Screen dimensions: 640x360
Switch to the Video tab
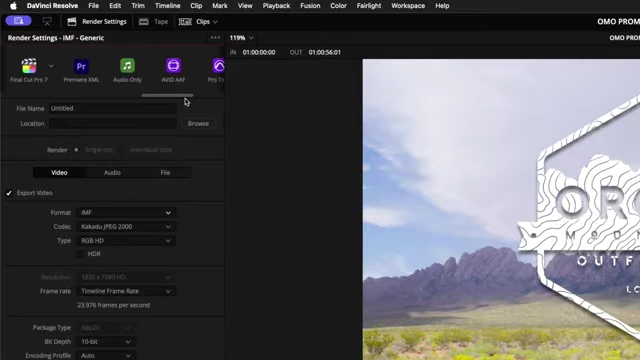coord(59,173)
